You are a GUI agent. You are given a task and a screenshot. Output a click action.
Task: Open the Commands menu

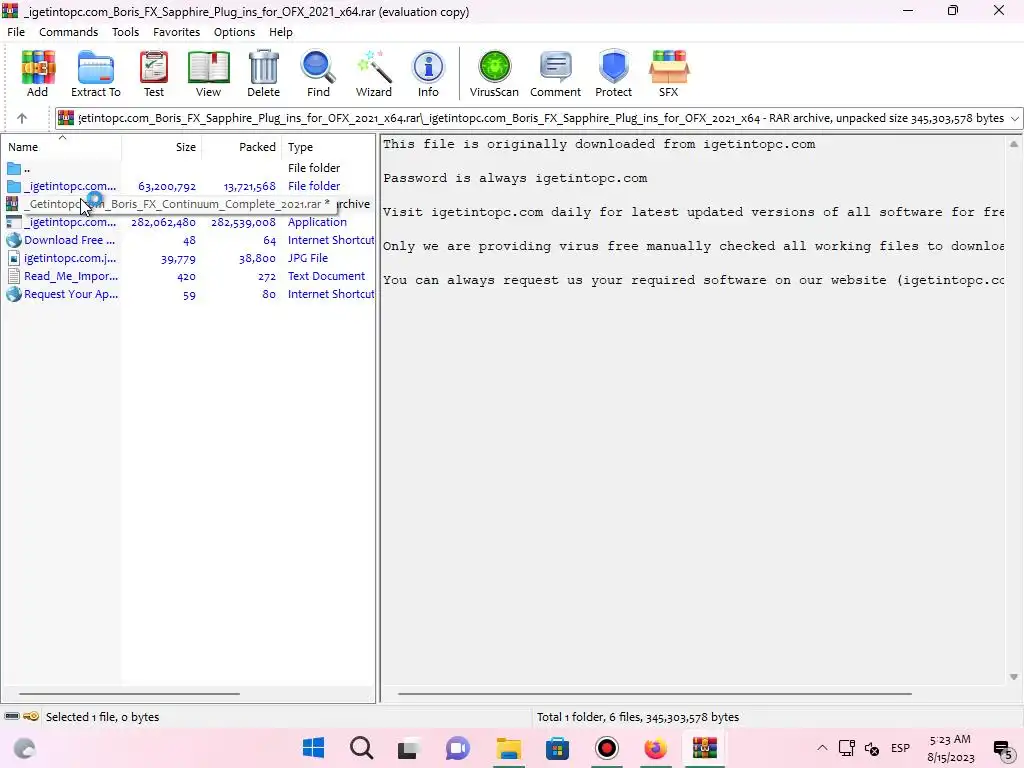[x=69, y=32]
